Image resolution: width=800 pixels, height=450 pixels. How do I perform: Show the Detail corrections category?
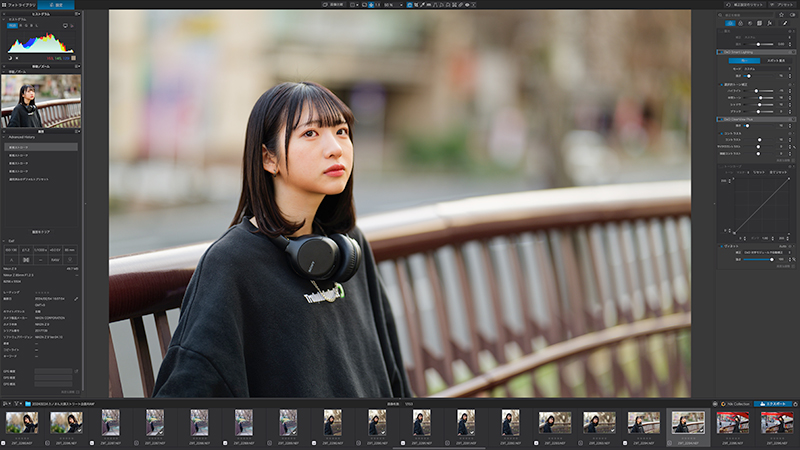(x=750, y=23)
